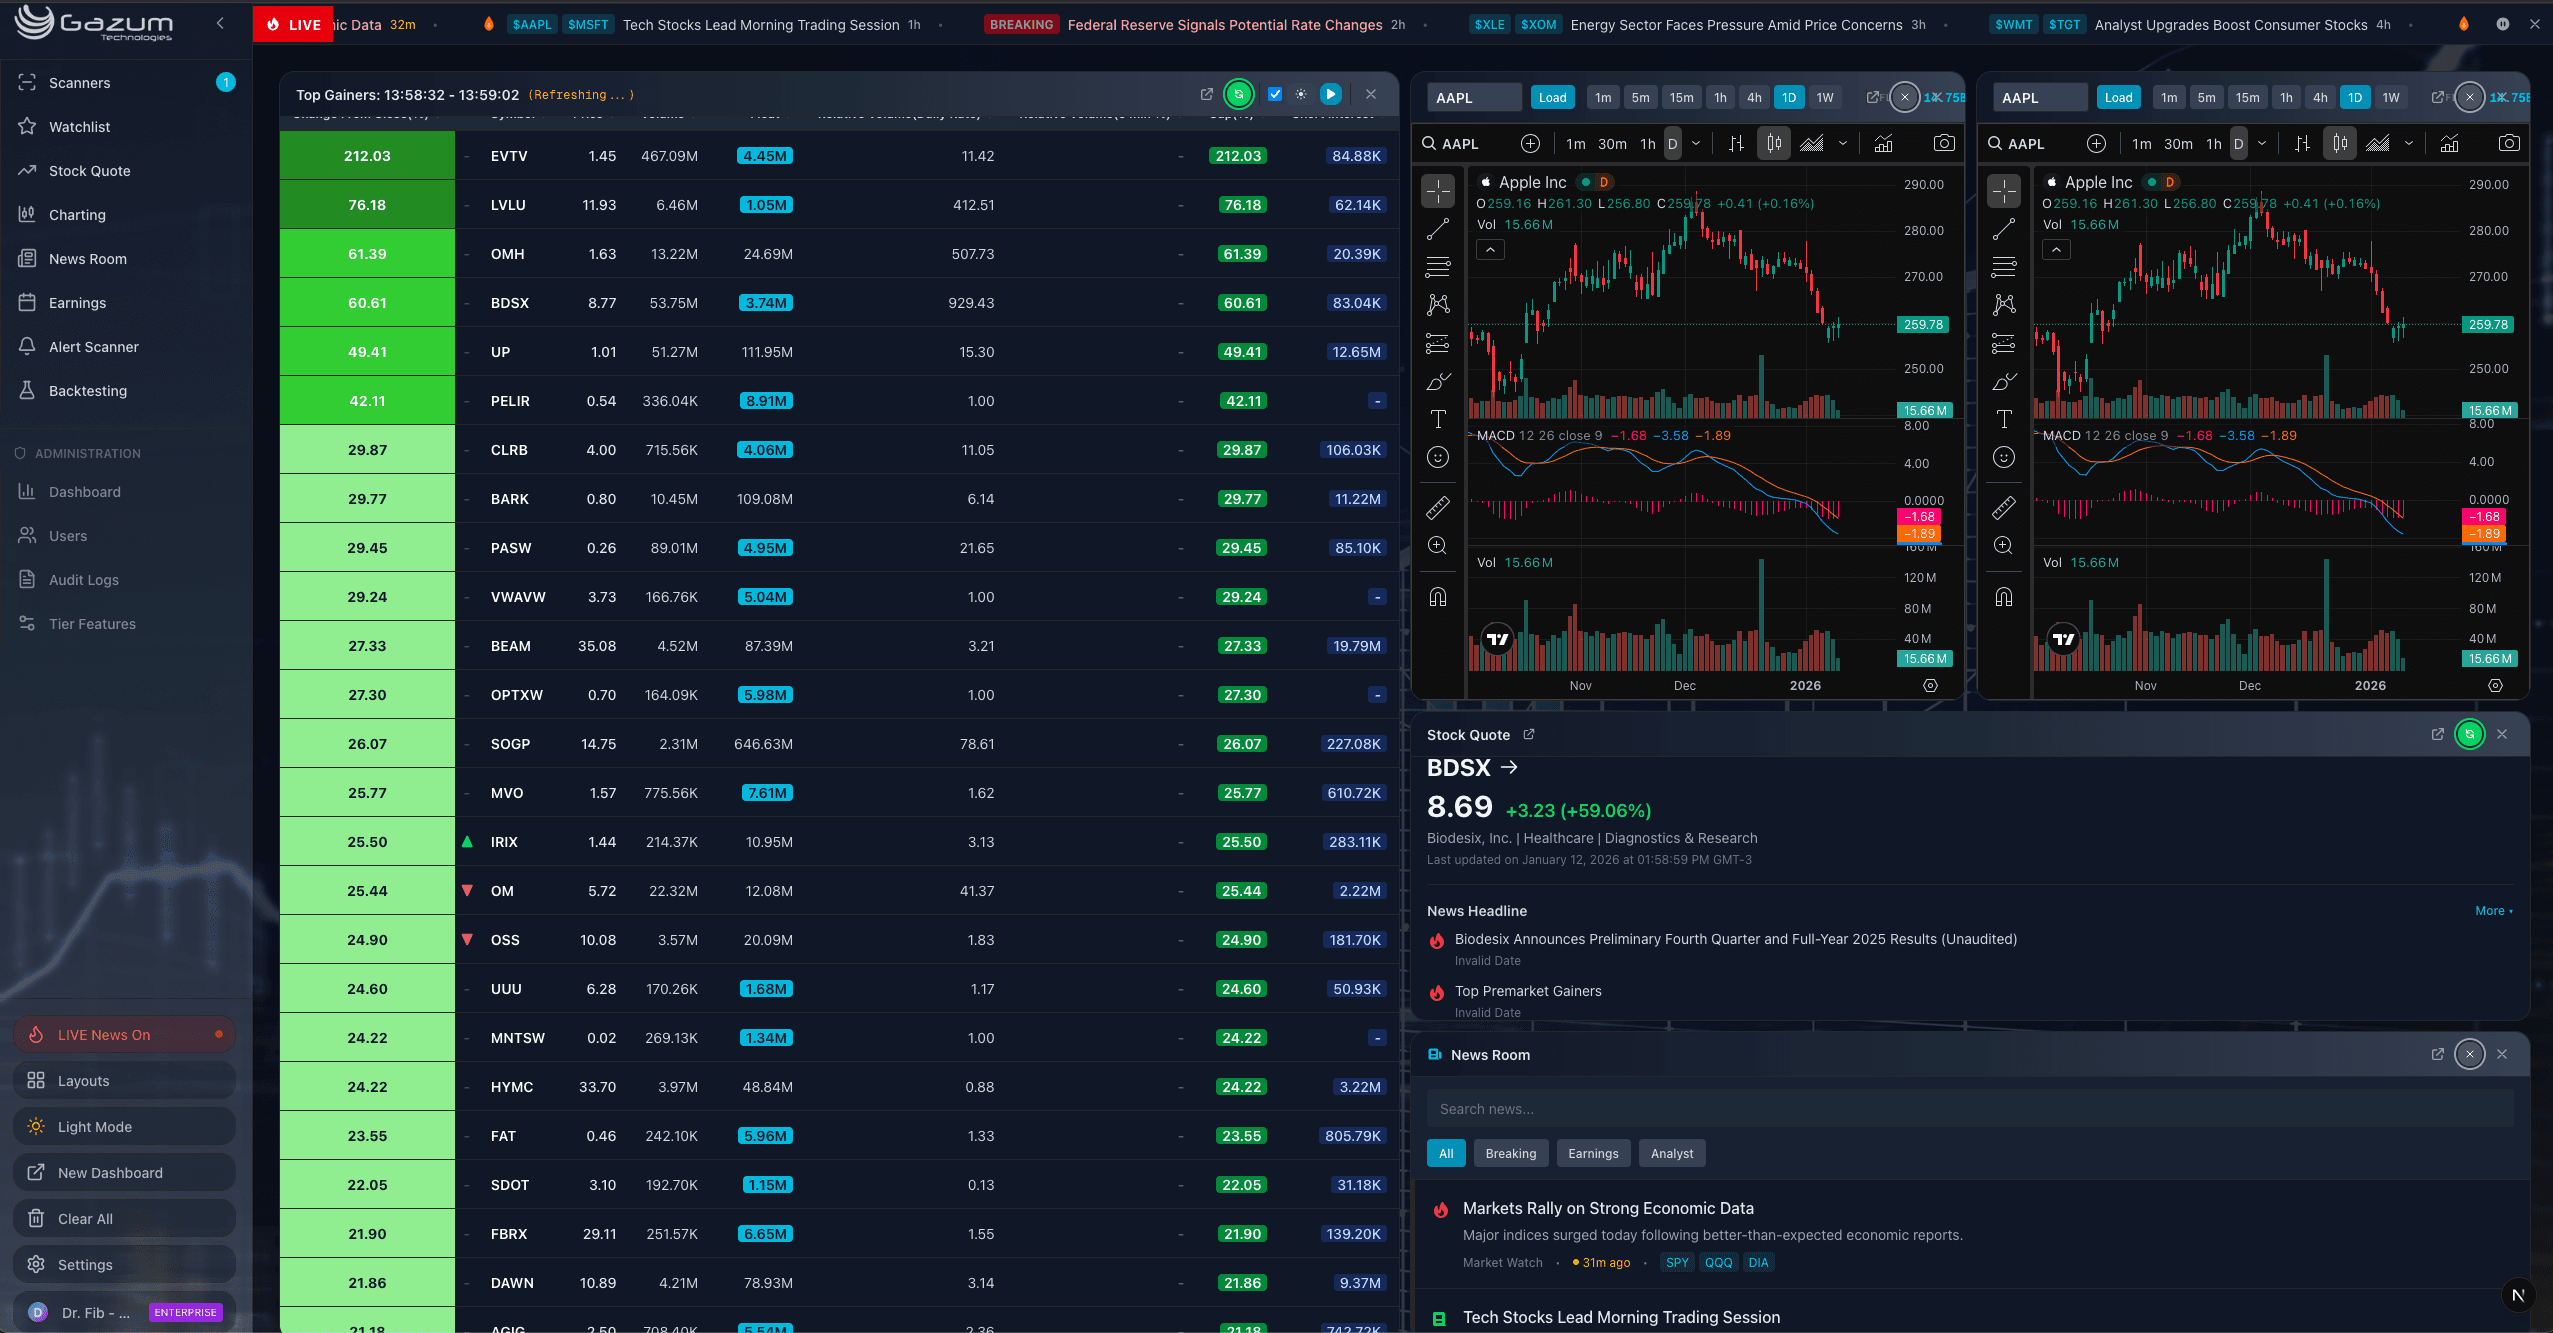This screenshot has width=2553, height=1333.
Task: Expand chart style dropdown in right chart
Action: click(2408, 143)
